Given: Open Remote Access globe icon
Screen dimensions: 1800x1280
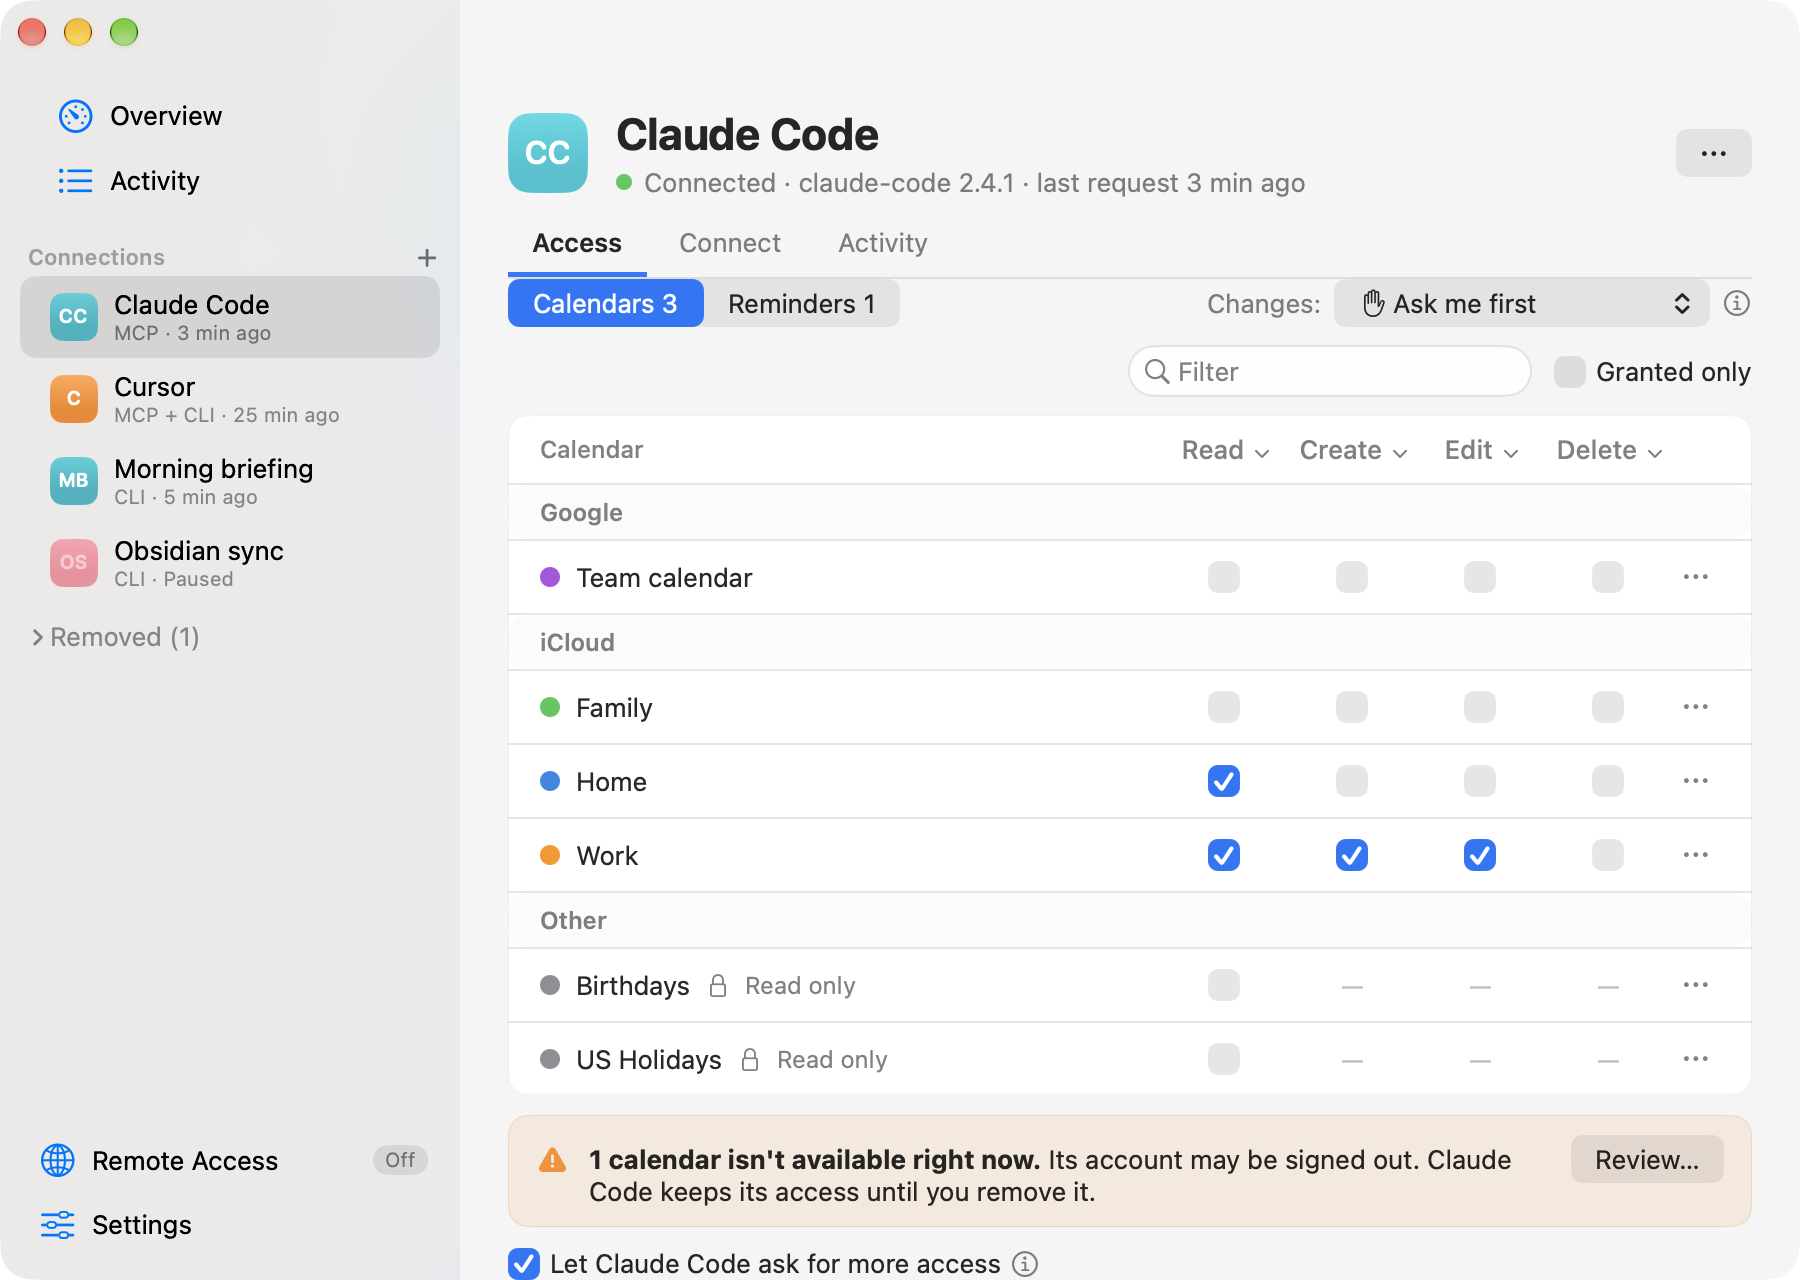Looking at the screenshot, I should click(x=58, y=1160).
